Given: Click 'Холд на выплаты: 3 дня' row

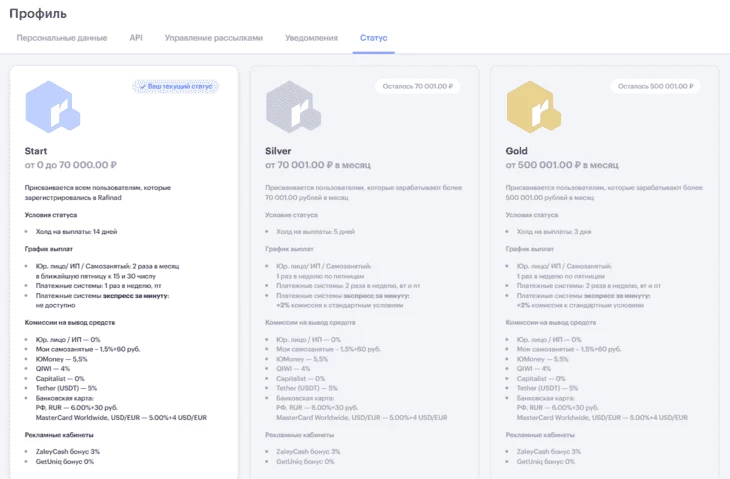Looking at the screenshot, I should 554,231.
